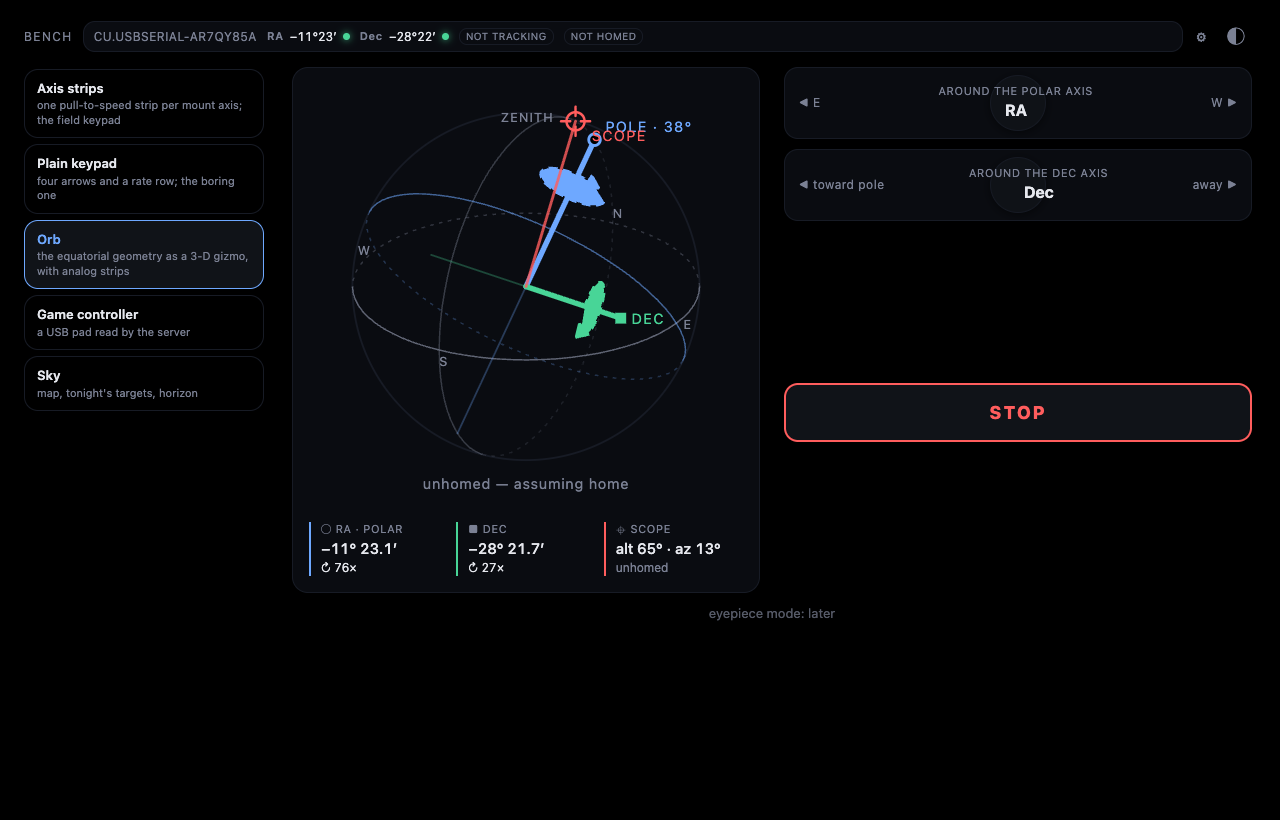Viewport: 1280px width, 820px height.
Task: Select the Axis strips mode
Action: coord(144,103)
